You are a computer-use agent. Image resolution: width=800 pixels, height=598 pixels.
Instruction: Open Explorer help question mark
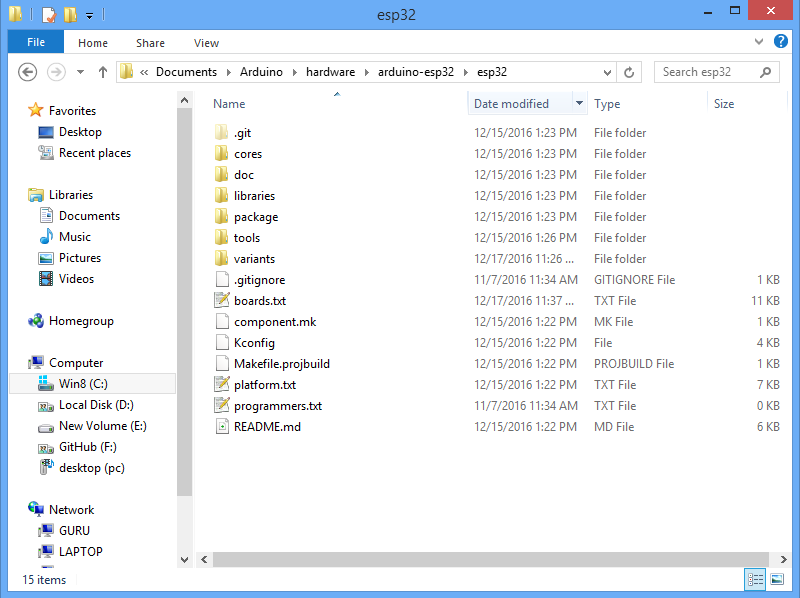coord(781,41)
